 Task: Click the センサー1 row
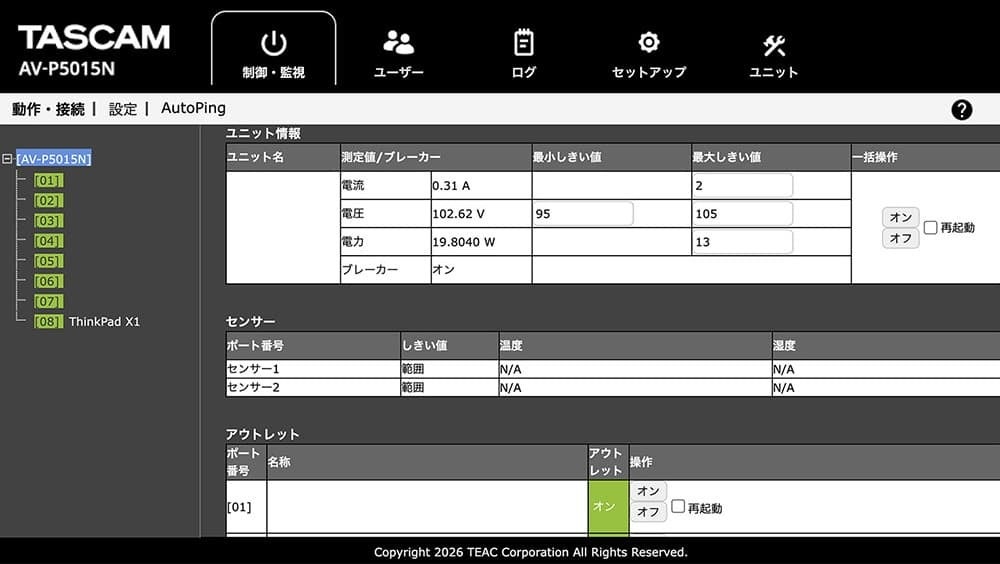tap(612, 369)
